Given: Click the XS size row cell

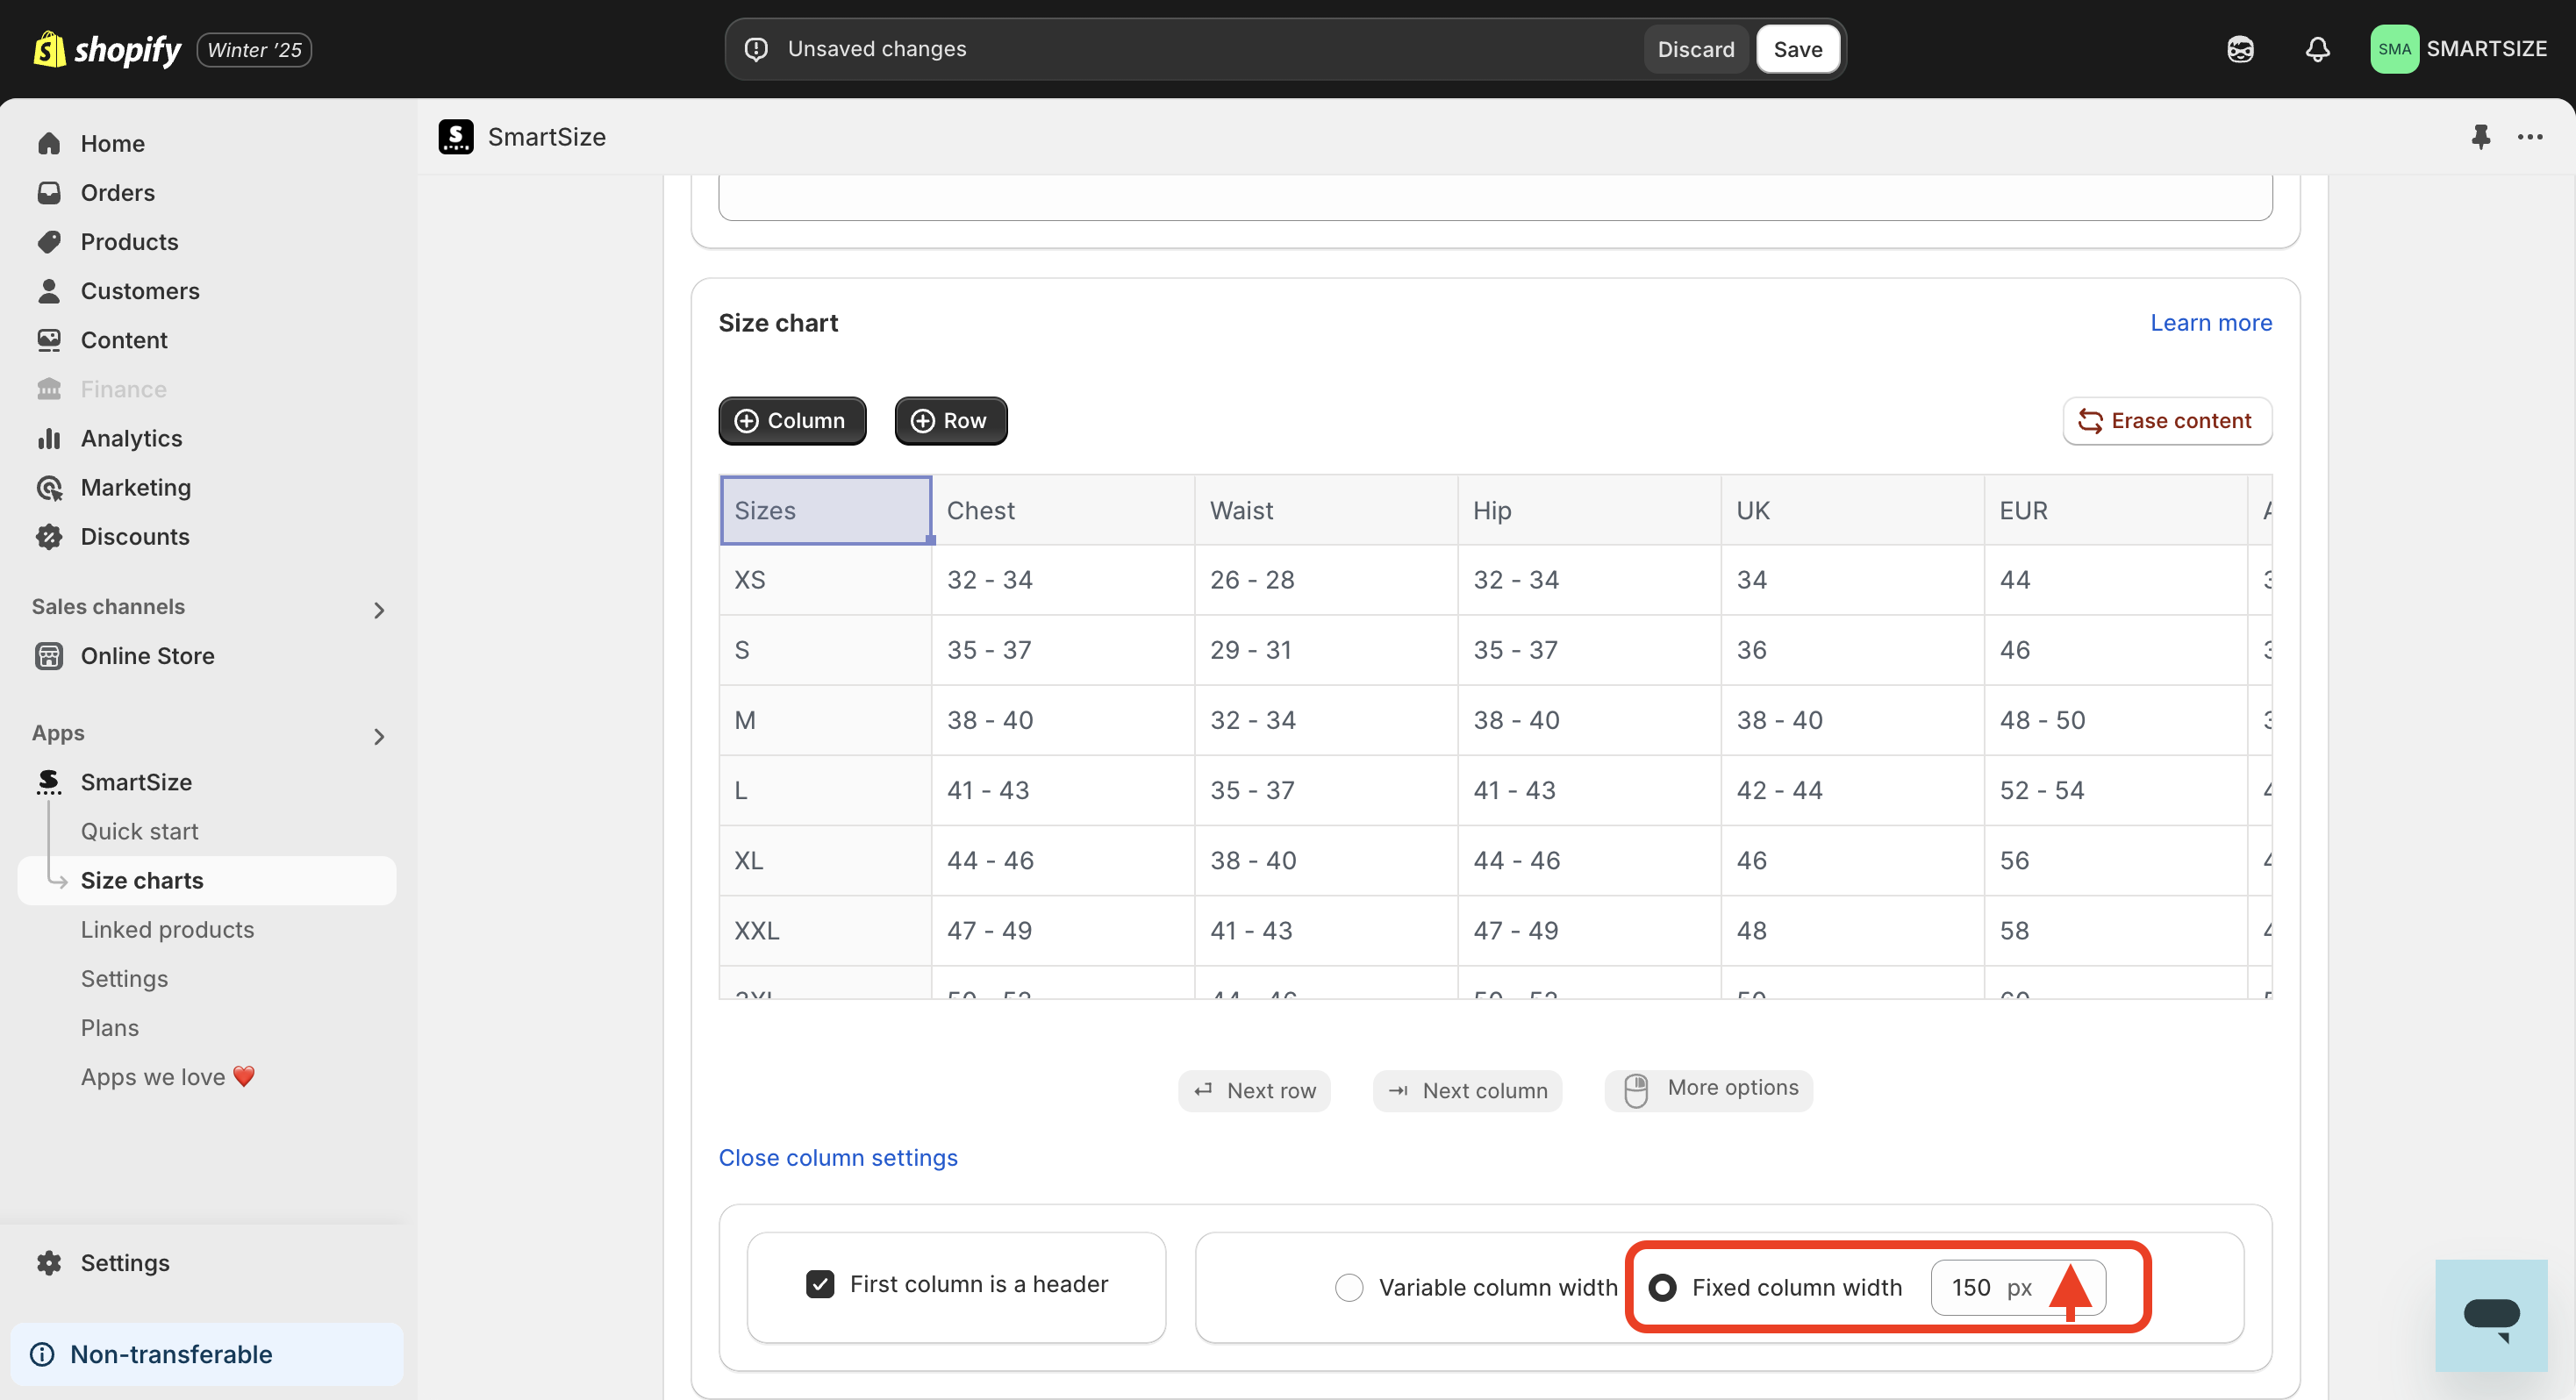Looking at the screenshot, I should tap(826, 580).
